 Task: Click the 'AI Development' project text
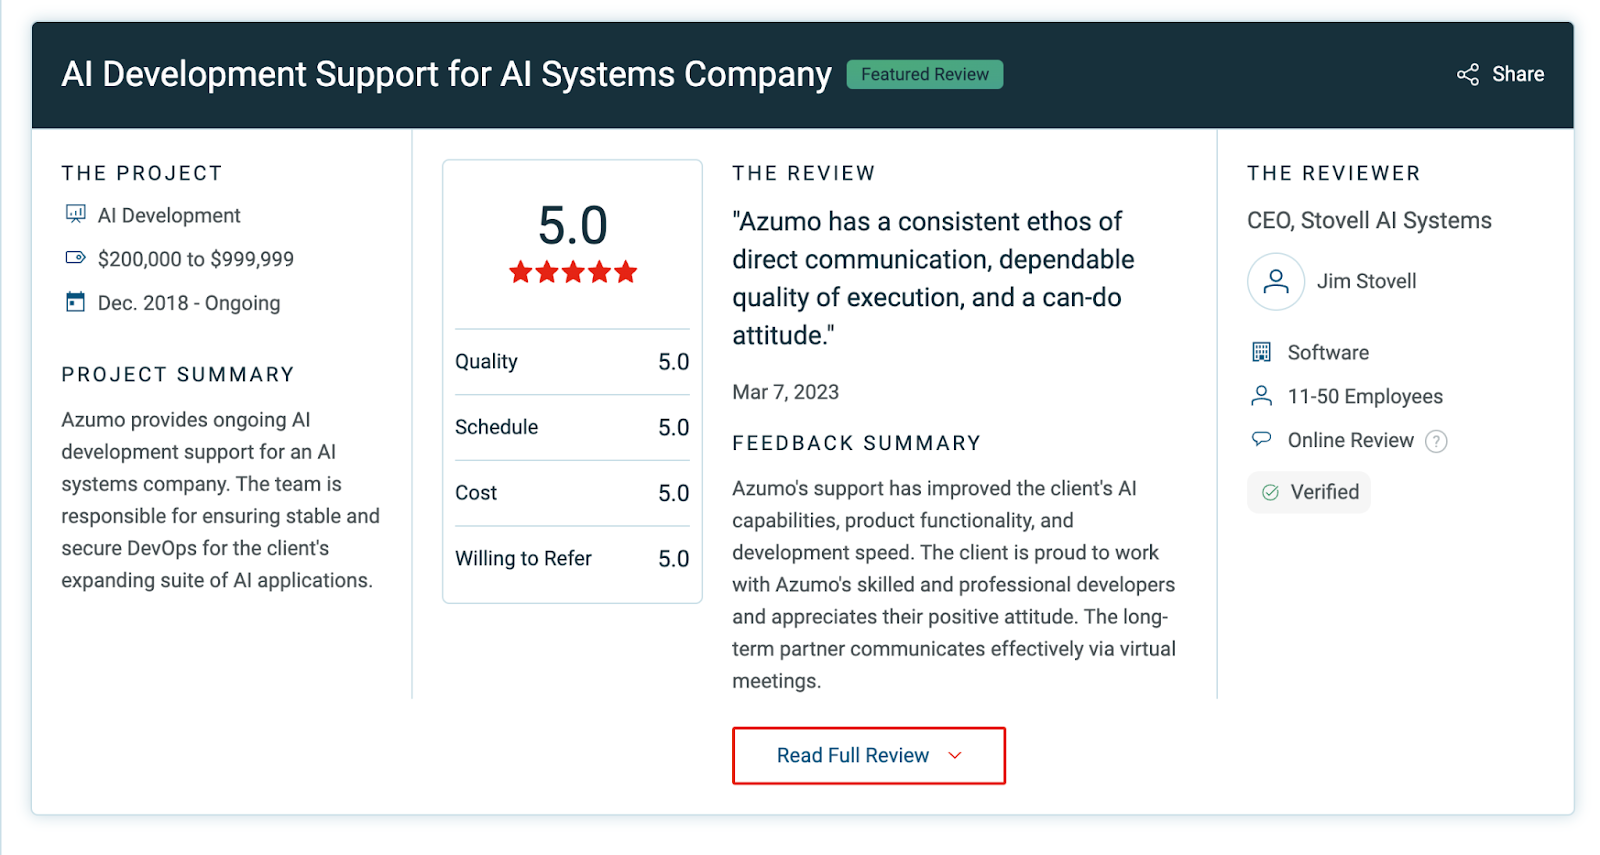[169, 215]
